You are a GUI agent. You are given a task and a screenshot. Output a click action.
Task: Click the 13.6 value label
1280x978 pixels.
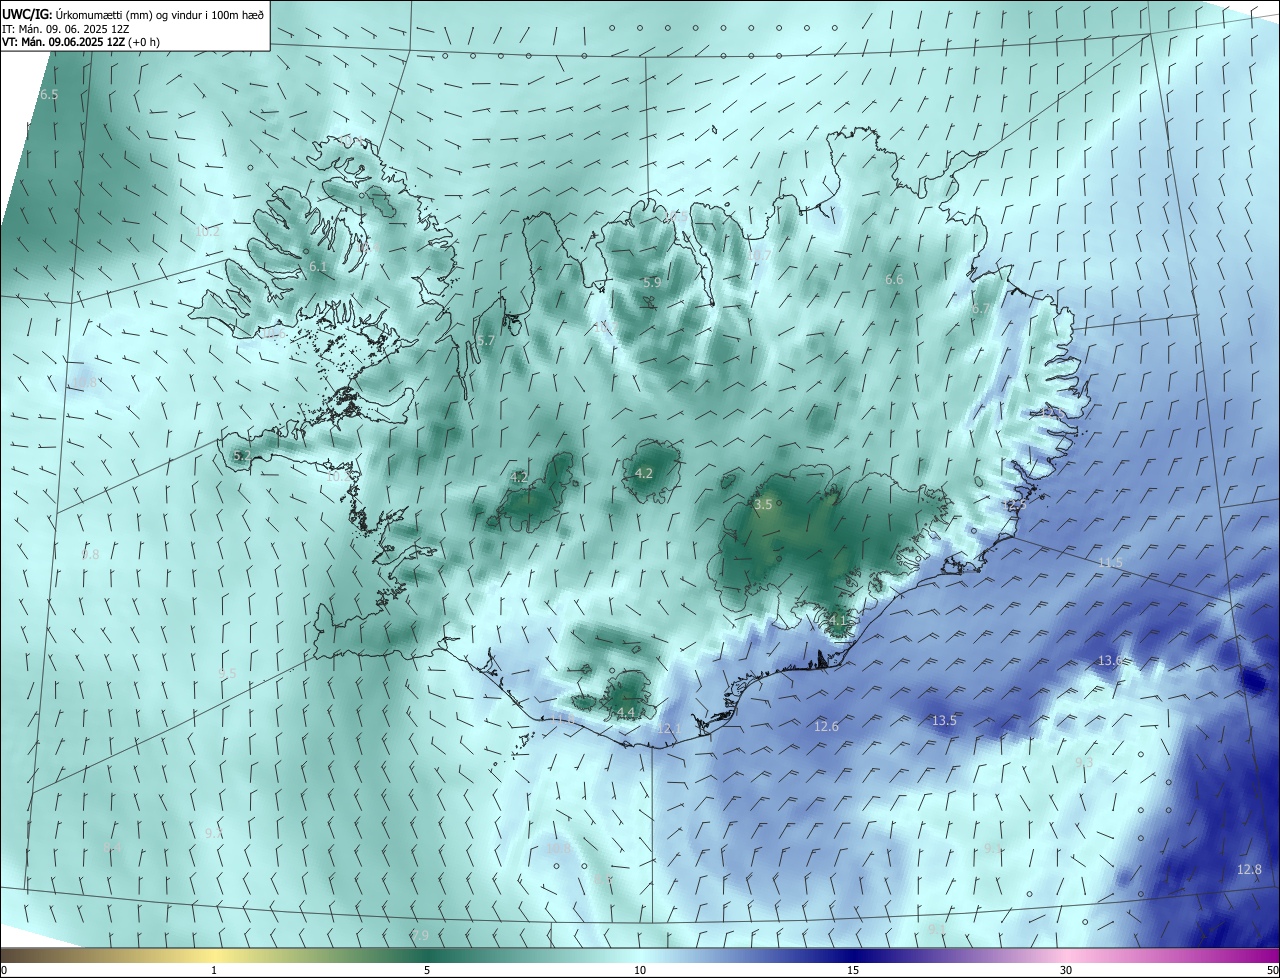pyautogui.click(x=1111, y=661)
